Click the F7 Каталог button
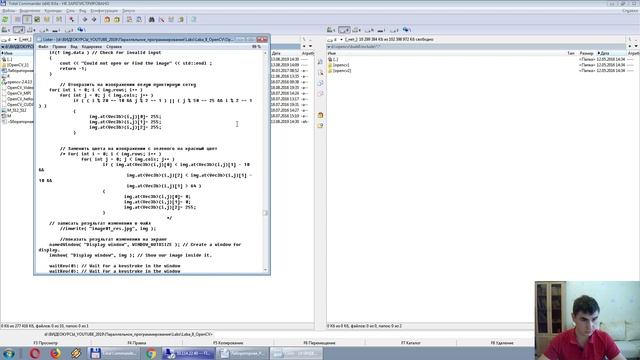 [x=411, y=343]
